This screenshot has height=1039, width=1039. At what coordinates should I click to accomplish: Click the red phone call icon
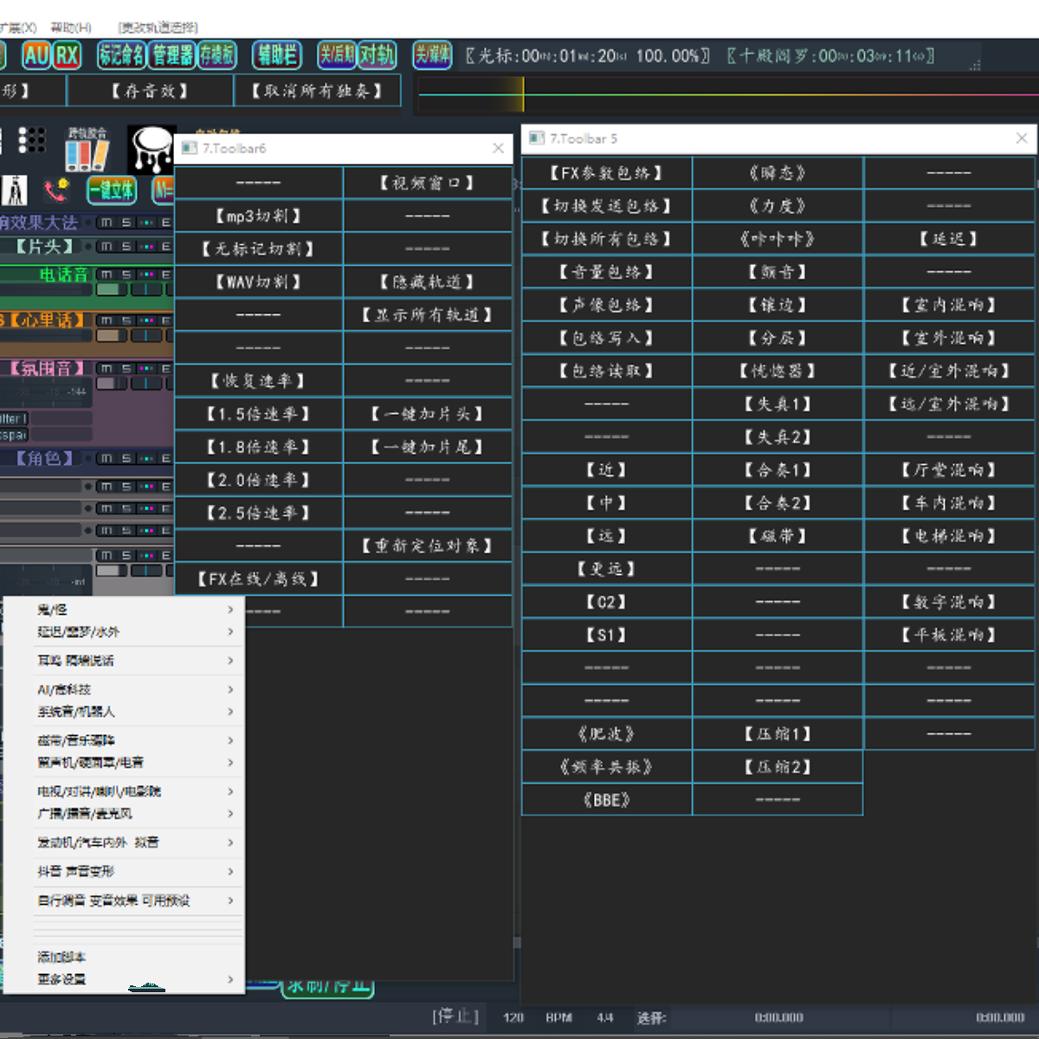click(56, 191)
